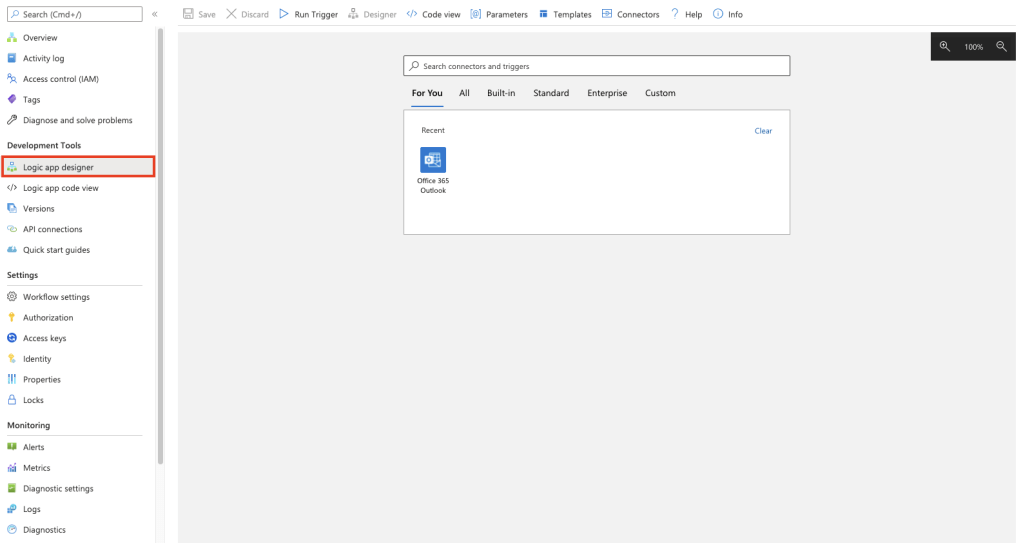This screenshot has width=1023, height=543.
Task: Click the Help question mark icon
Action: point(686,15)
